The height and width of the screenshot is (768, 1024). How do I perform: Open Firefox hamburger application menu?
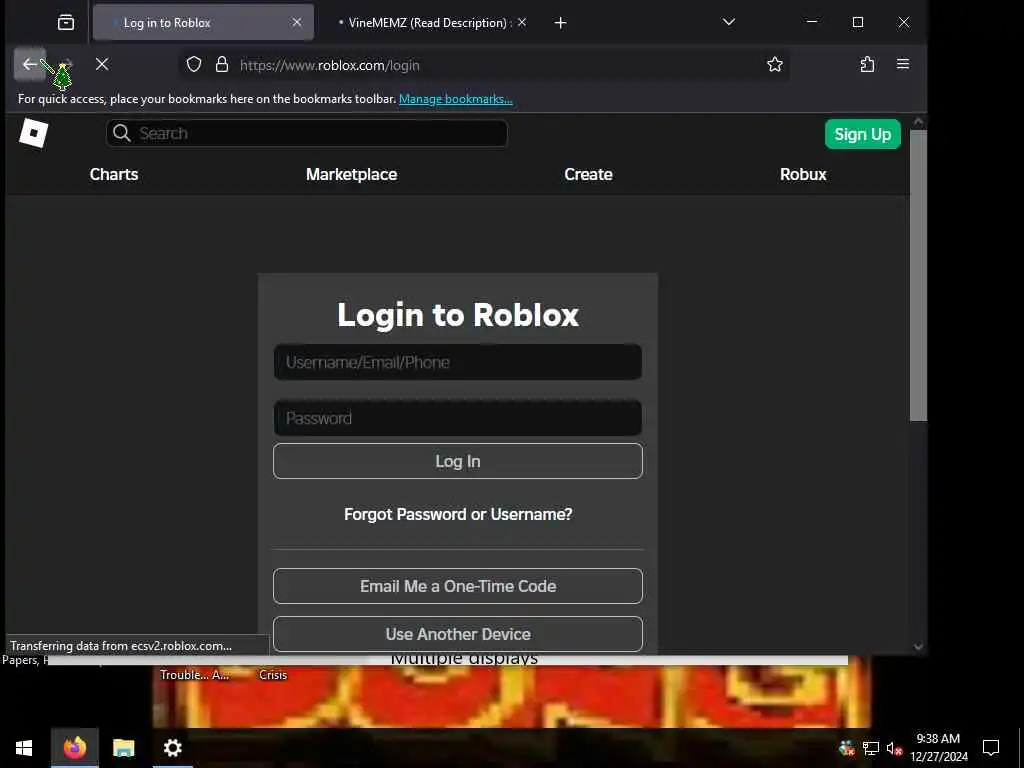(903, 64)
